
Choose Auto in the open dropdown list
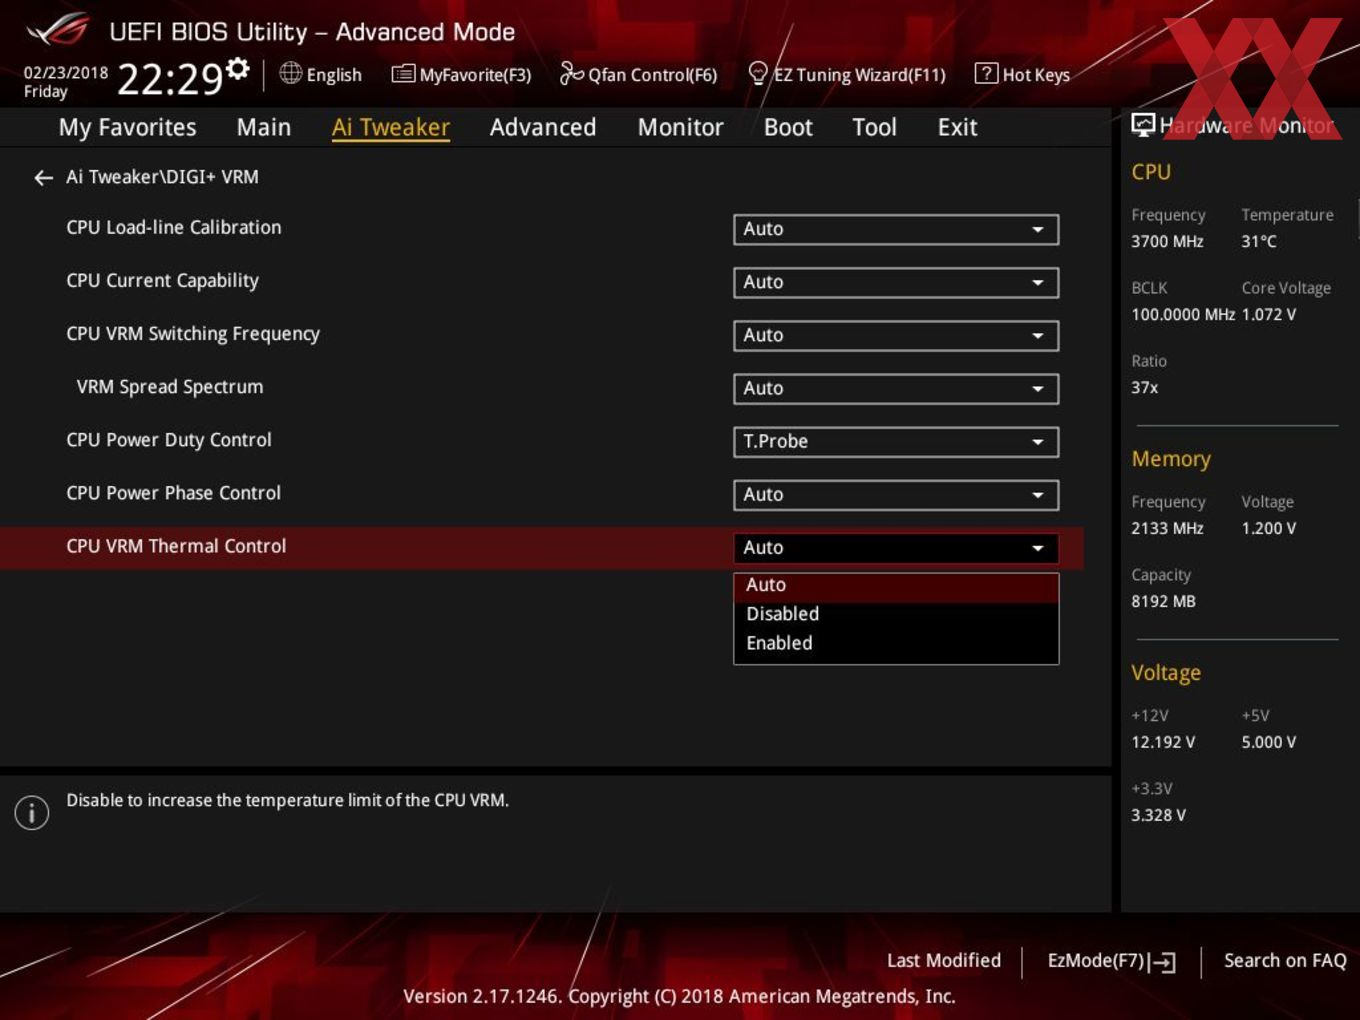(x=896, y=586)
